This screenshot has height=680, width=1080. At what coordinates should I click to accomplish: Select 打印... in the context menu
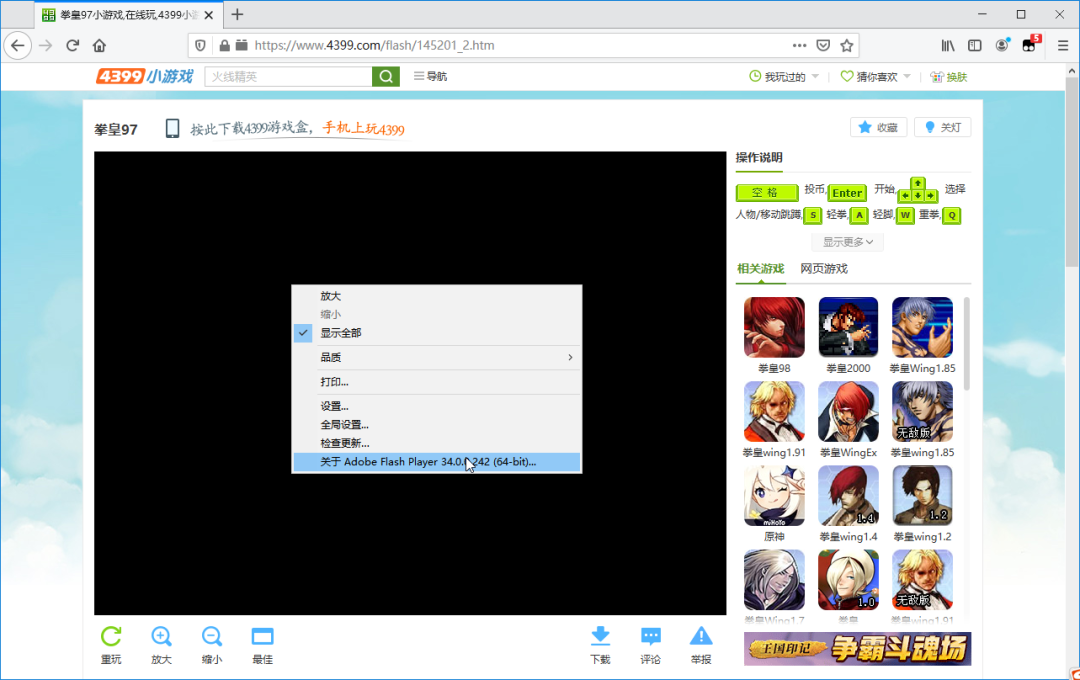coord(437,382)
